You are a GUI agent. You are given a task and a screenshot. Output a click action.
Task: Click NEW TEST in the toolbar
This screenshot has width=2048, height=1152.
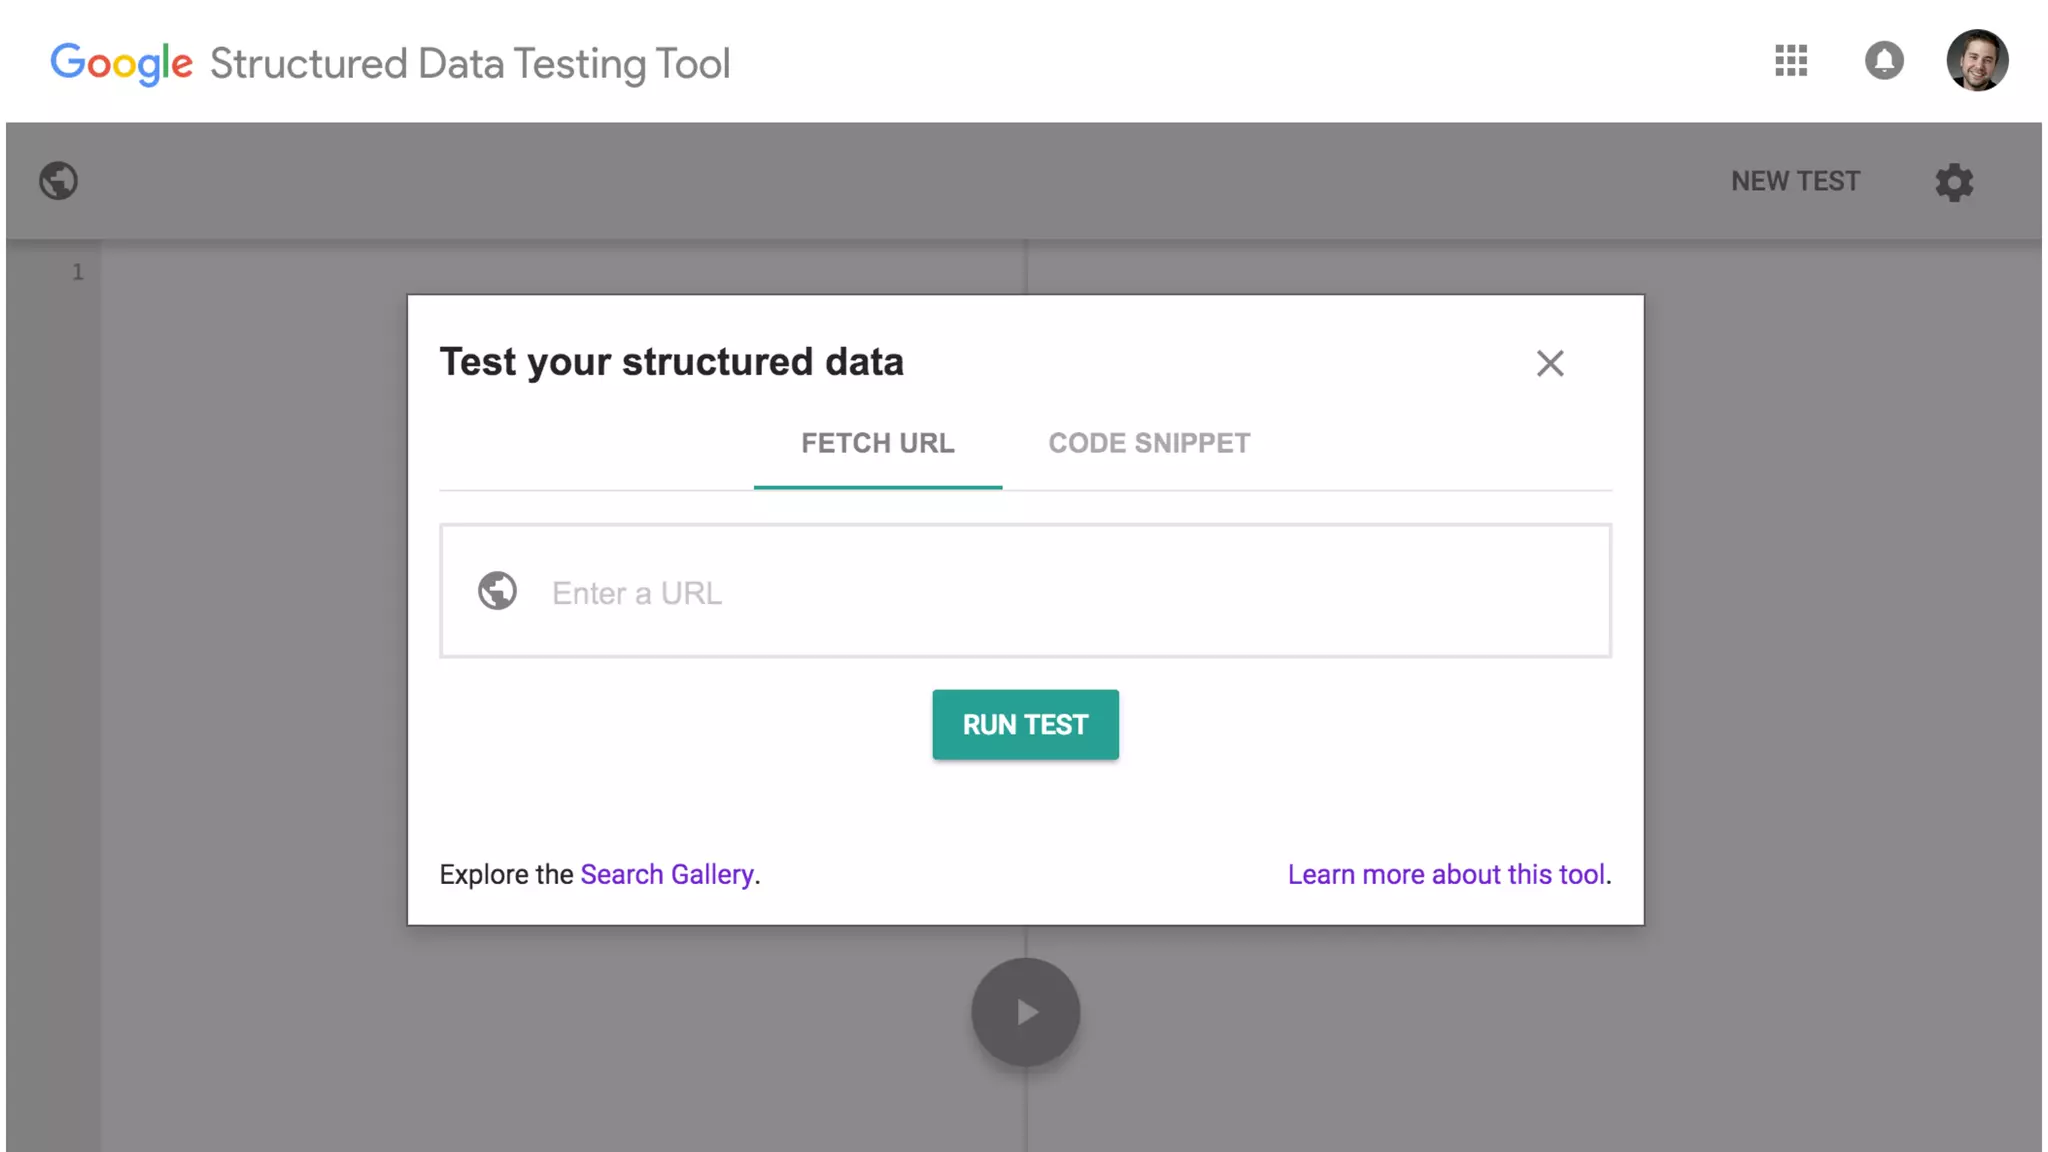tap(1795, 181)
